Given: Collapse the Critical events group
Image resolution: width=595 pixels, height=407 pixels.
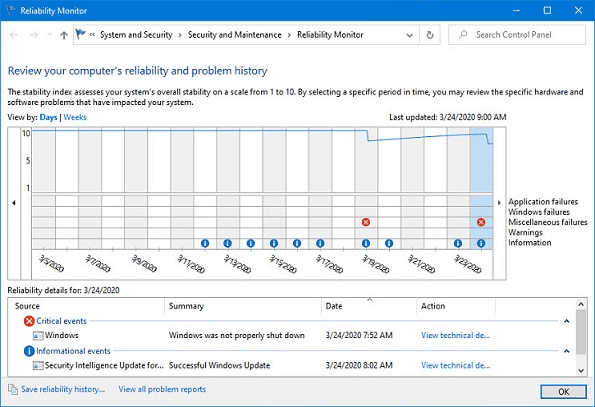Looking at the screenshot, I should pos(567,321).
